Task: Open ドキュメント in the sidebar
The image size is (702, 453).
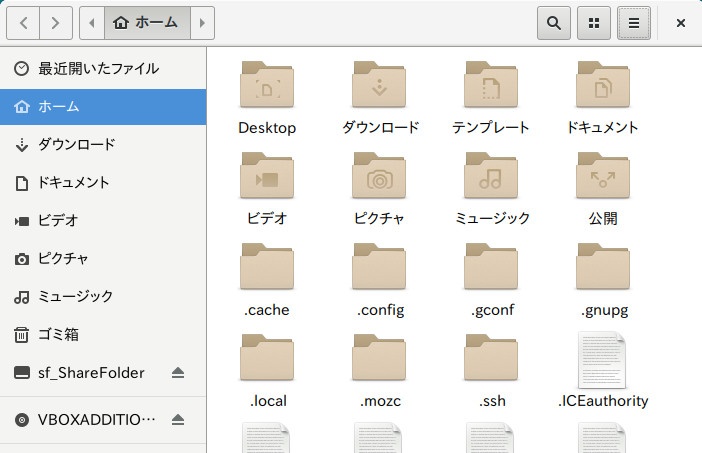Action: tap(103, 183)
